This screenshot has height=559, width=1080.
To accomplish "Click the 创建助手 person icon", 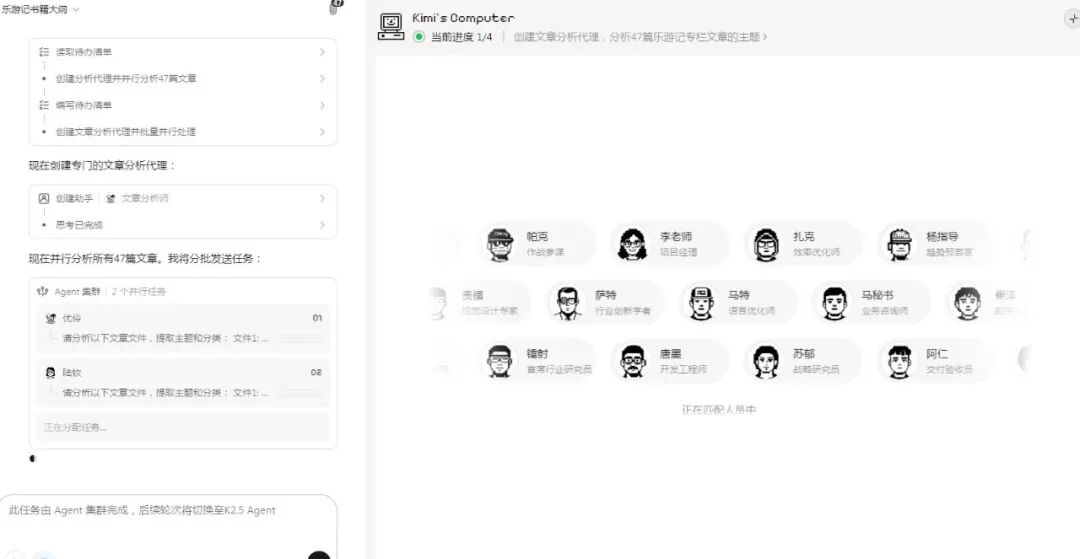I will coord(44,198).
